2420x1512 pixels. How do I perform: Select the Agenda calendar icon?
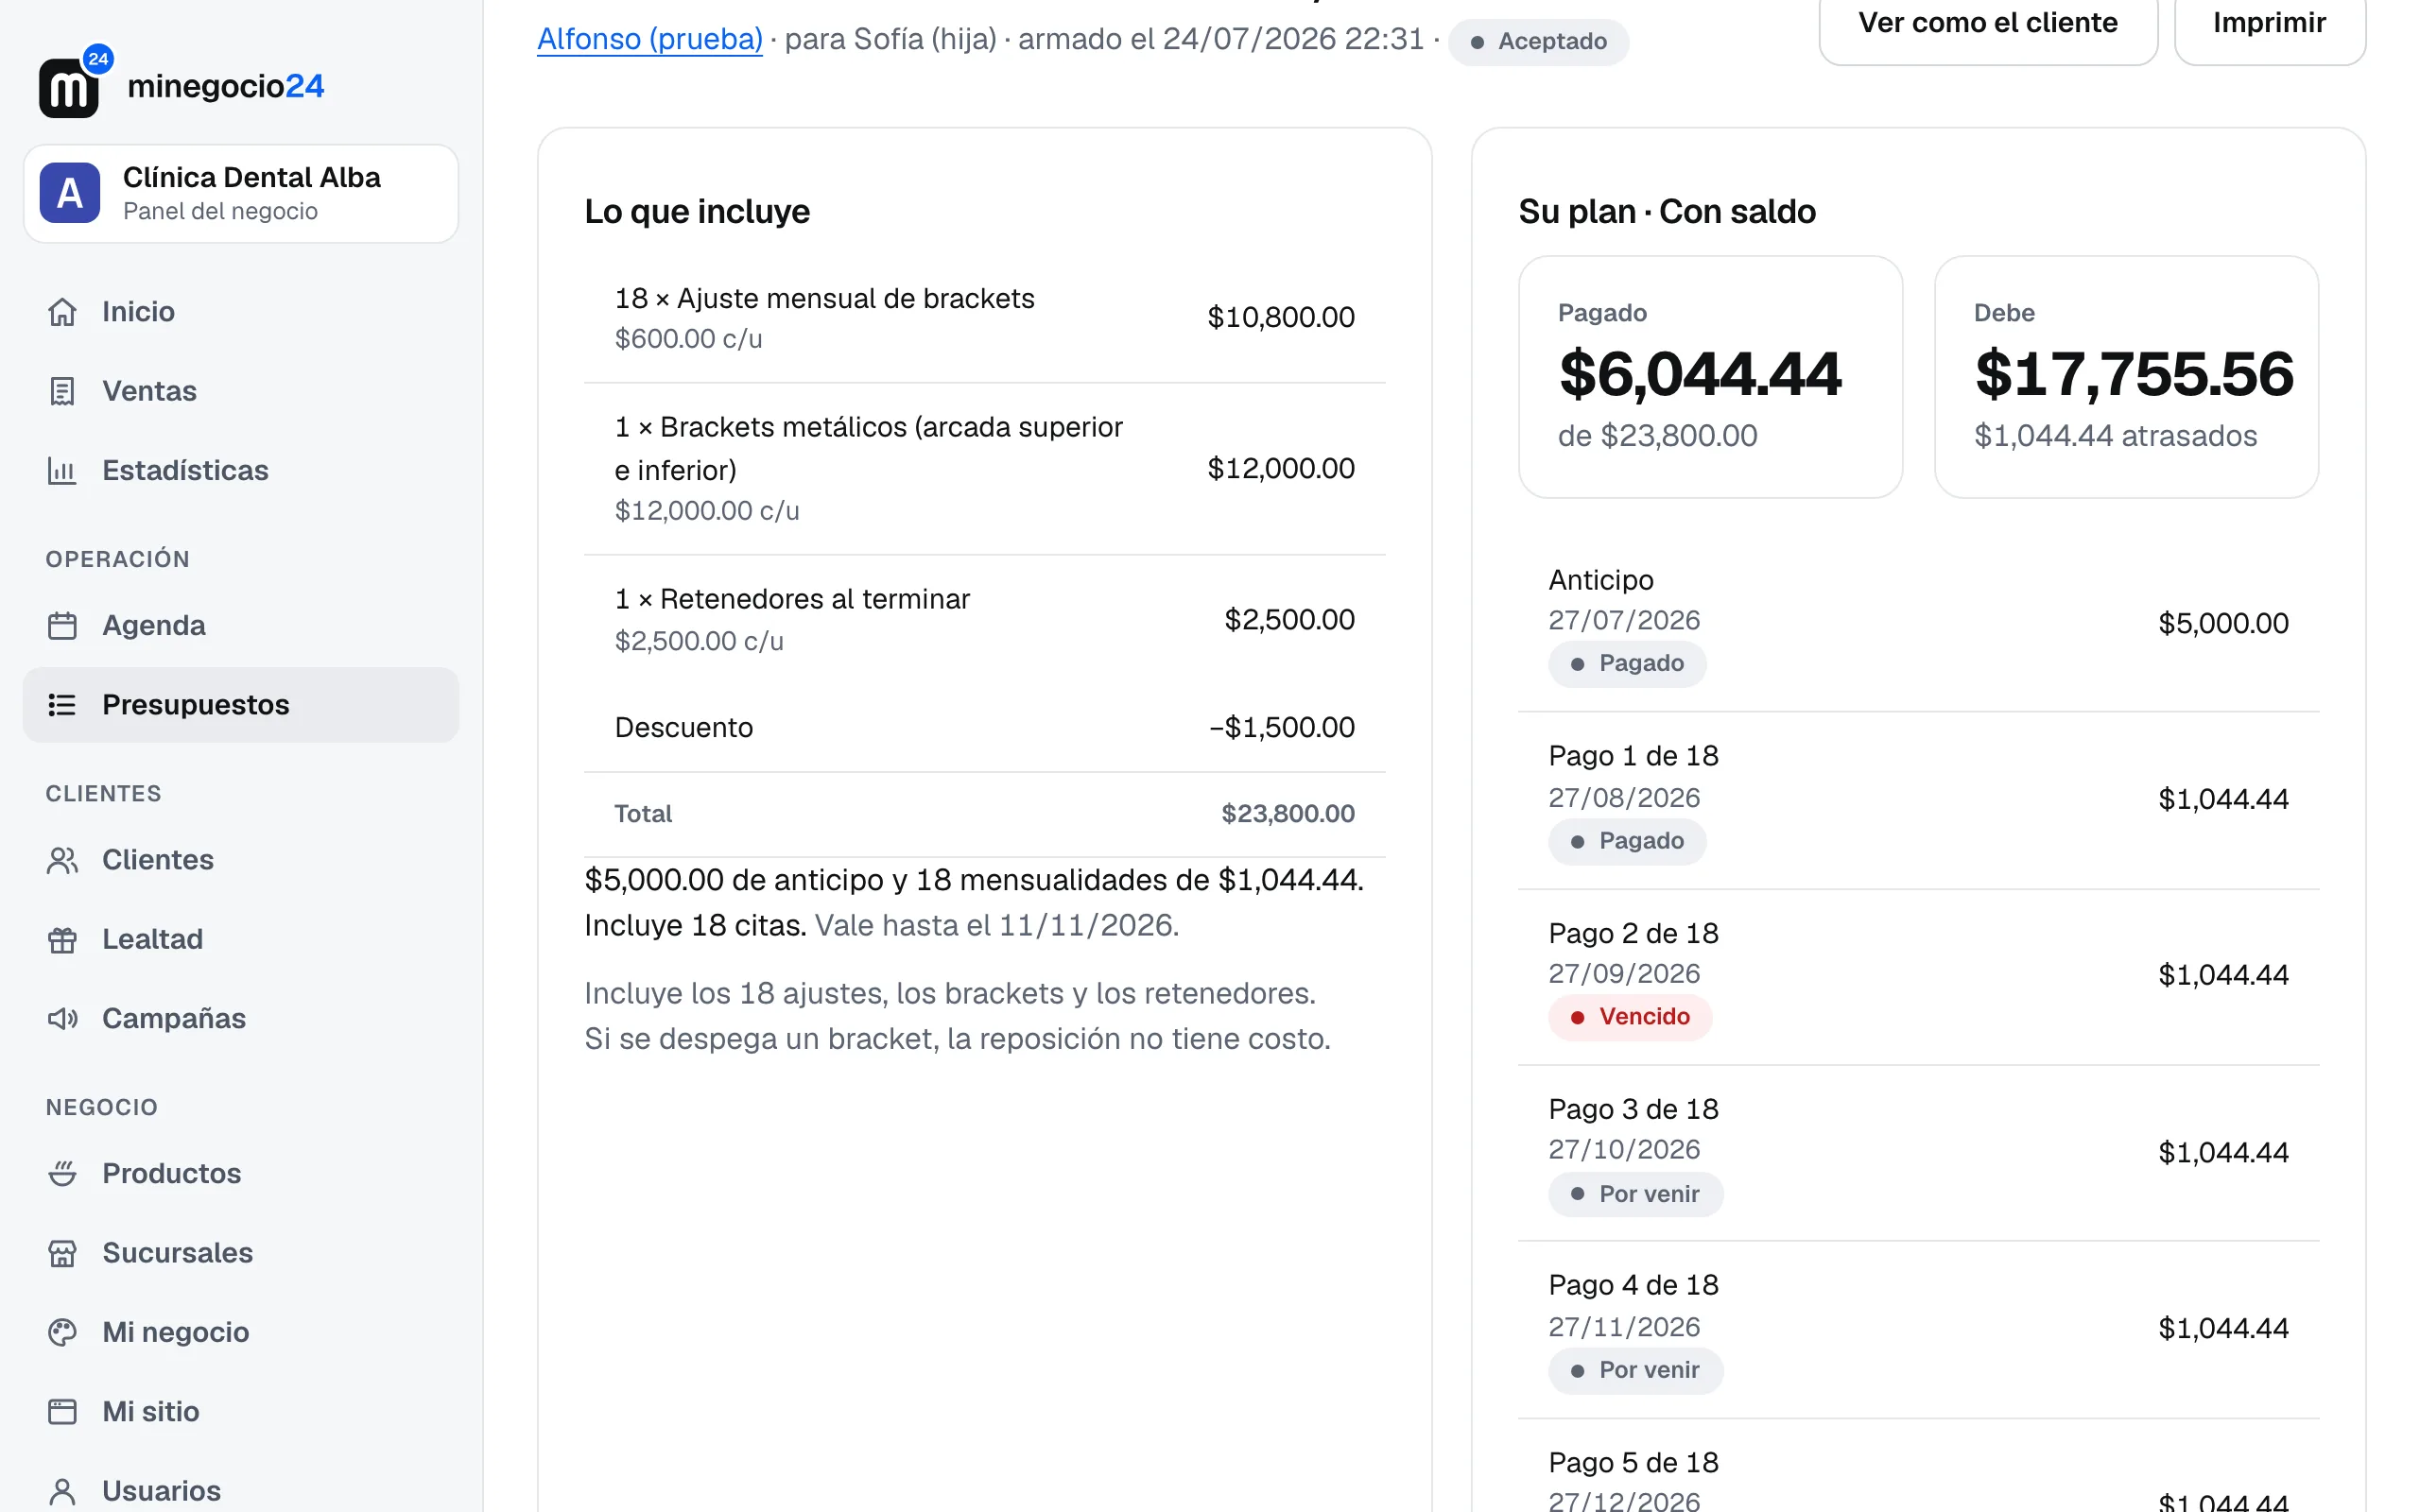tap(62, 626)
